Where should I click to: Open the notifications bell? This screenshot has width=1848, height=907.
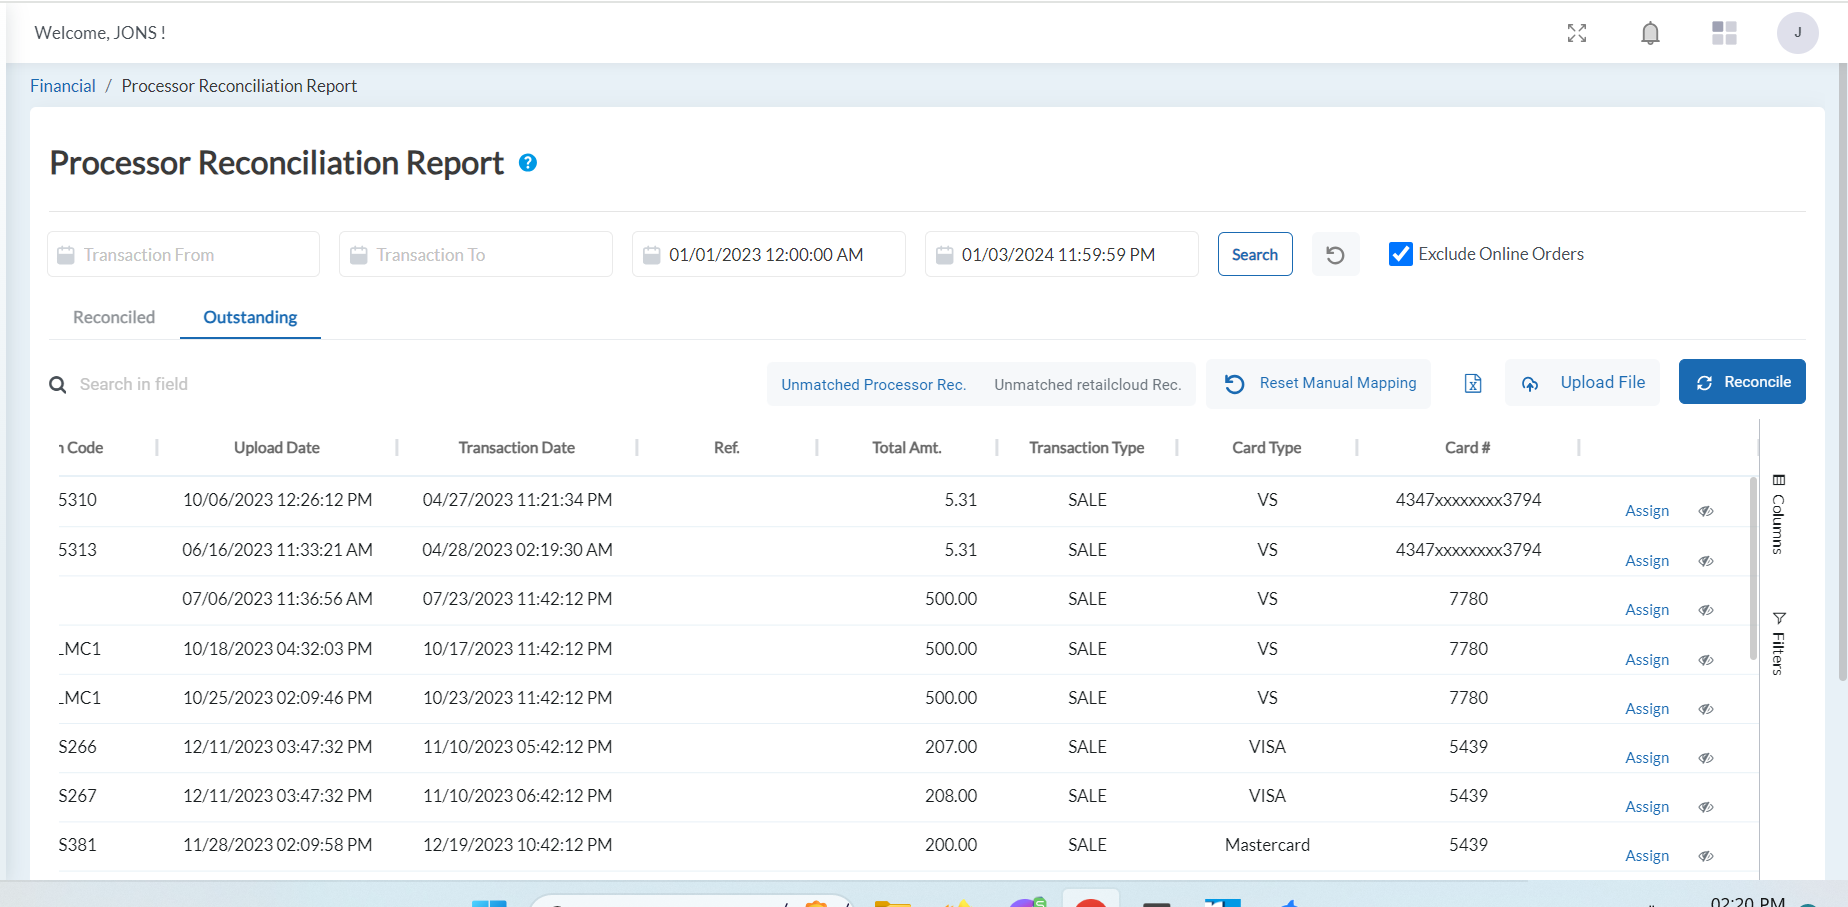pyautogui.click(x=1650, y=33)
